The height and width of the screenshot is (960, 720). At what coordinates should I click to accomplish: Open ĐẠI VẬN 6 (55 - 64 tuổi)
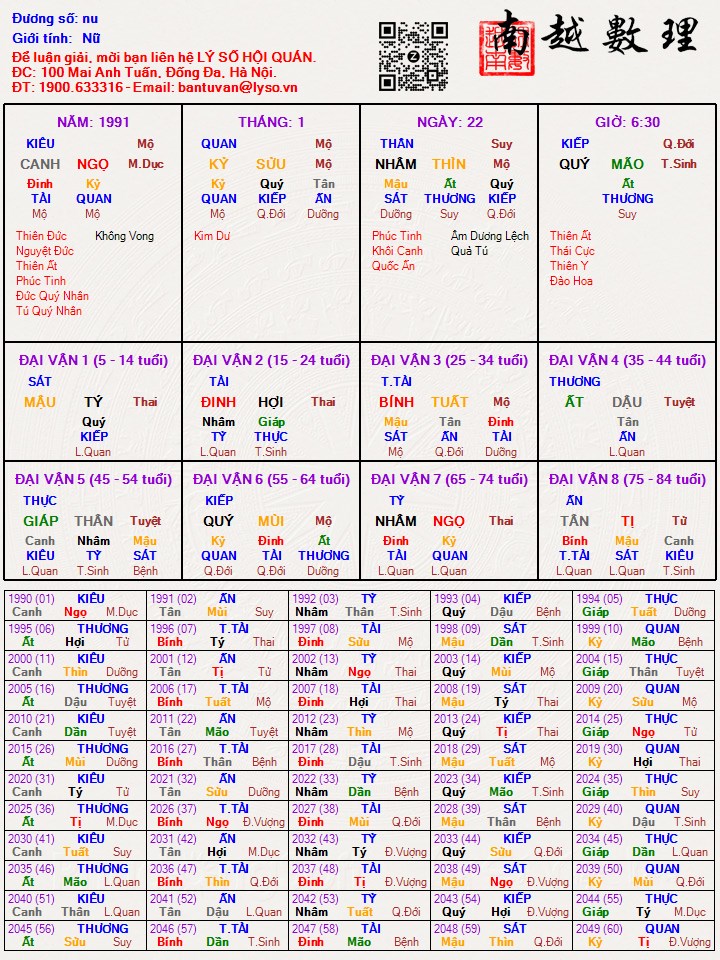click(271, 479)
